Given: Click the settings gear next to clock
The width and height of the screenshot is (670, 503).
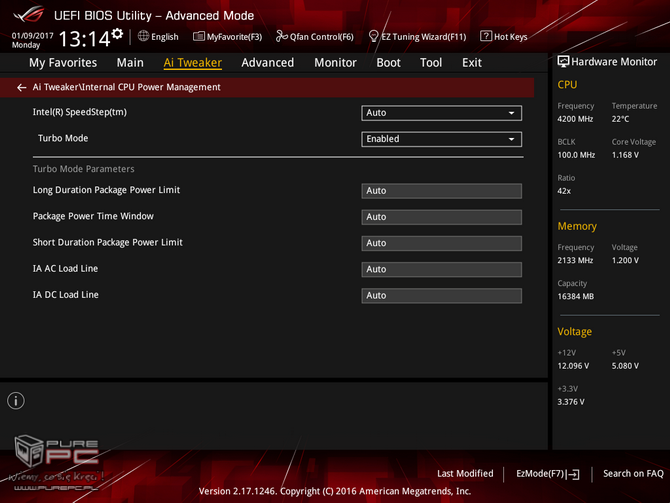Looking at the screenshot, I should pyautogui.click(x=117, y=33).
